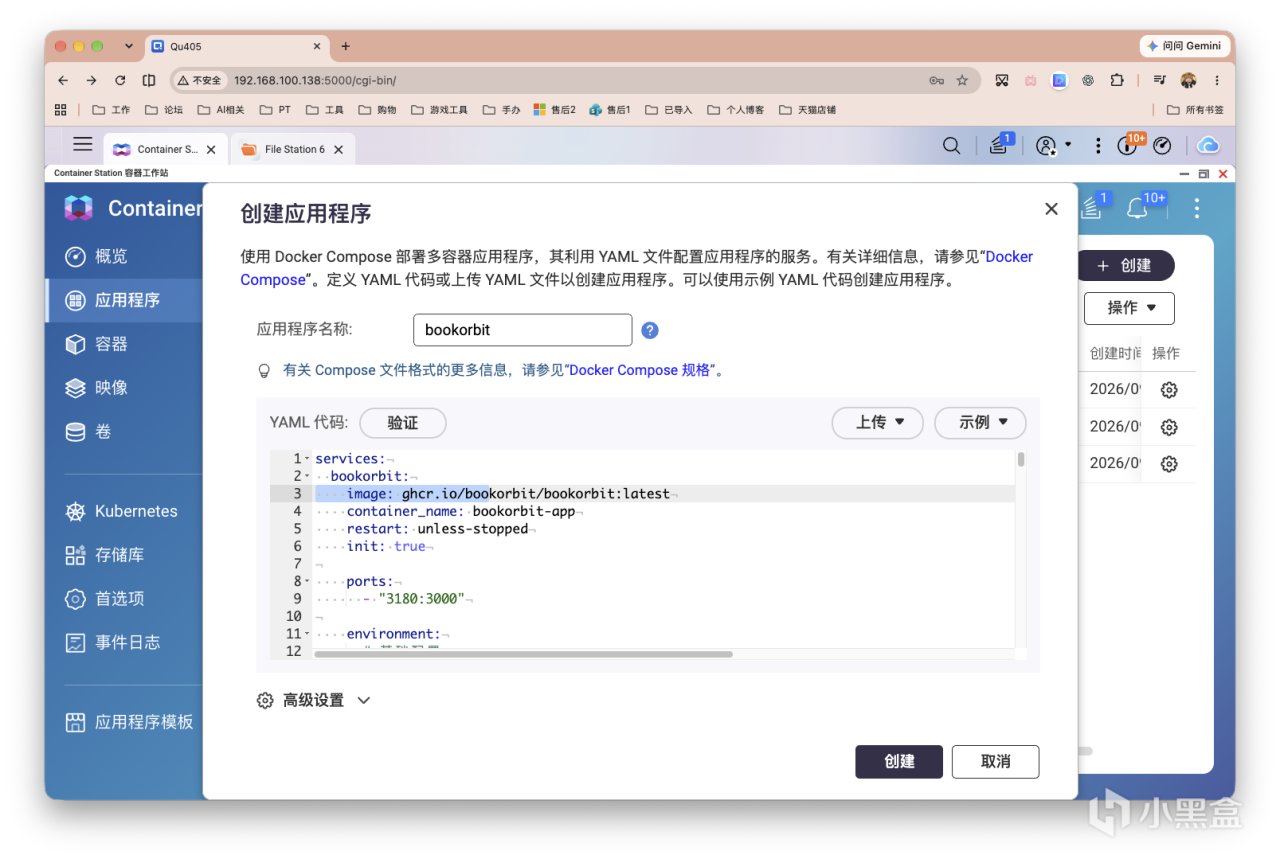Open the browser extensions puzzle icon
This screenshot has width=1280, height=859.
(1117, 80)
